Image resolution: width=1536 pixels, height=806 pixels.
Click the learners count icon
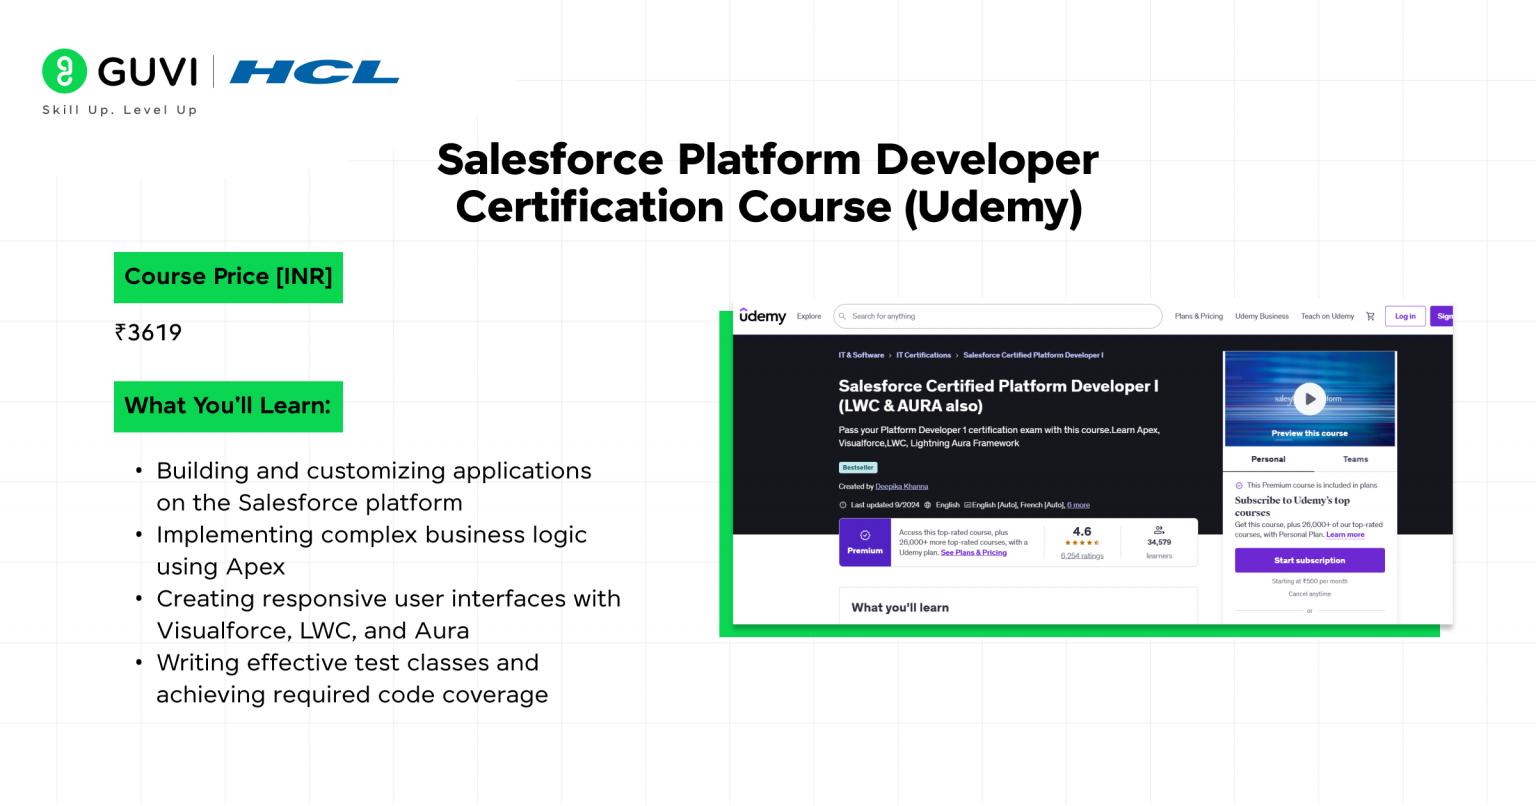[1160, 531]
